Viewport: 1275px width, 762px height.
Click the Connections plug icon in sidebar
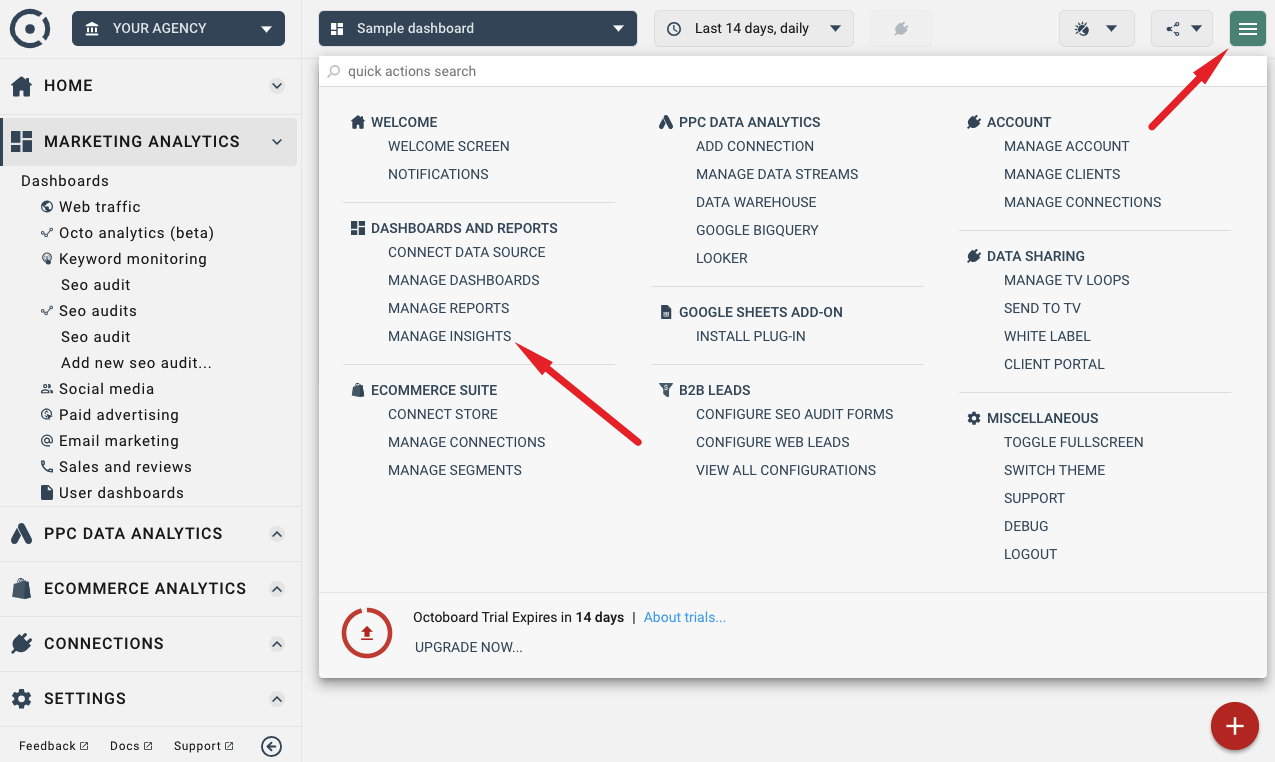click(21, 644)
